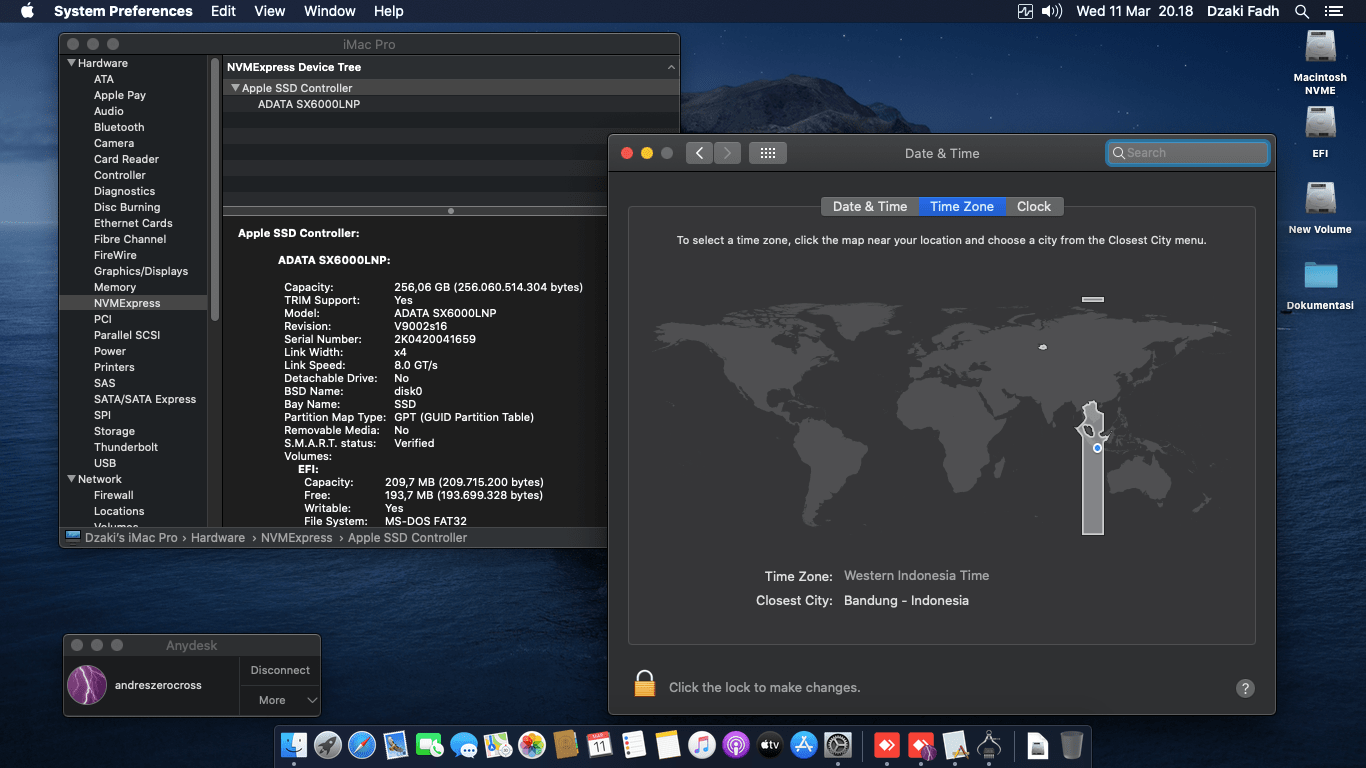1366x768 pixels.
Task: Launch Podcasts from the dock
Action: 735,745
